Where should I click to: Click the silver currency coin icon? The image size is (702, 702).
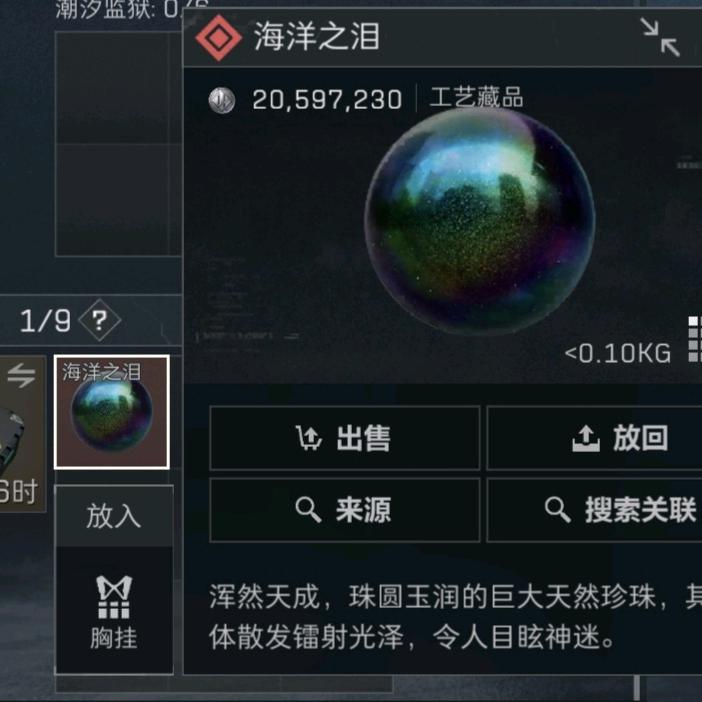pos(222,100)
